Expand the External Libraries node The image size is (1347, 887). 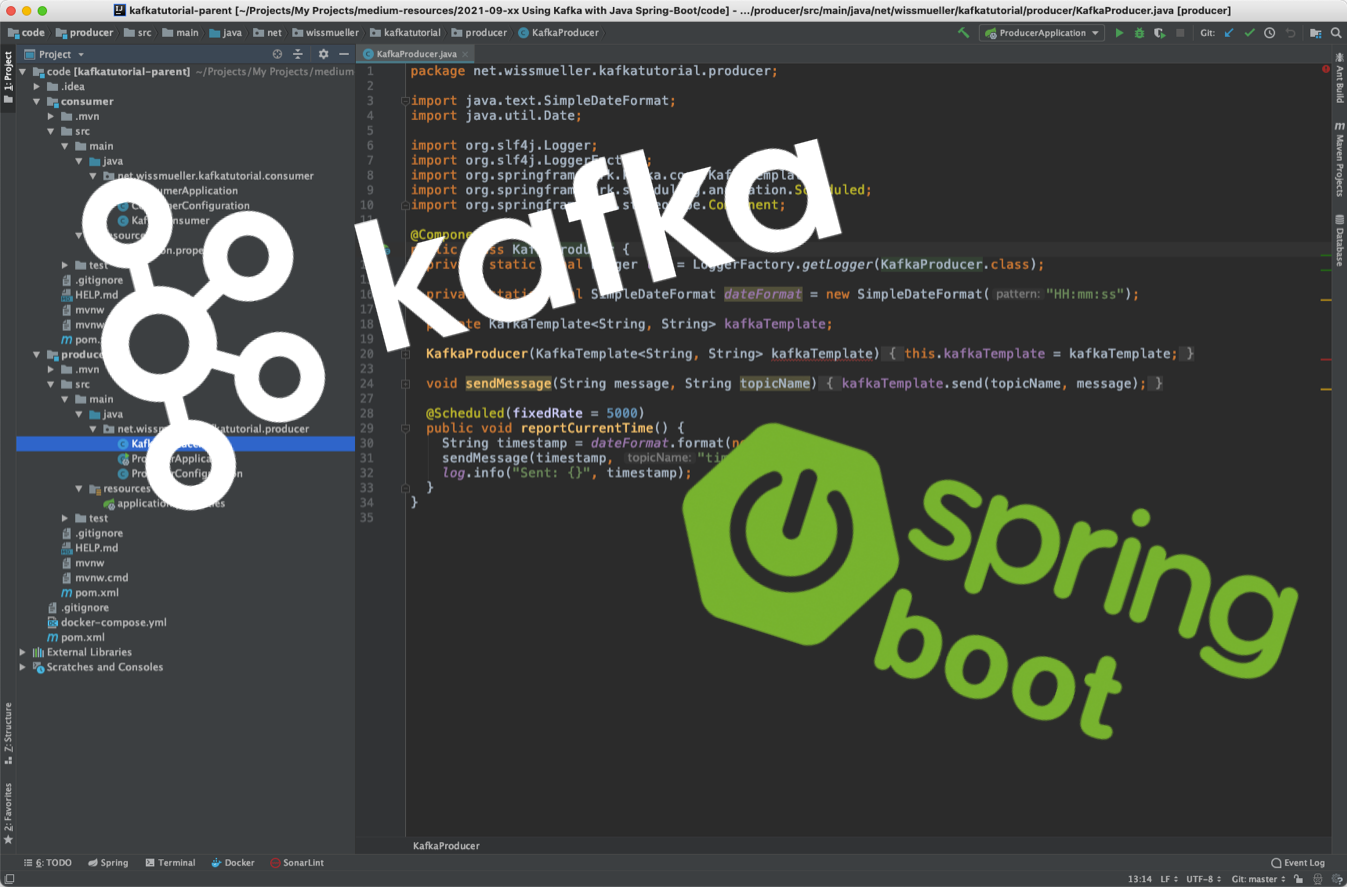pos(23,652)
